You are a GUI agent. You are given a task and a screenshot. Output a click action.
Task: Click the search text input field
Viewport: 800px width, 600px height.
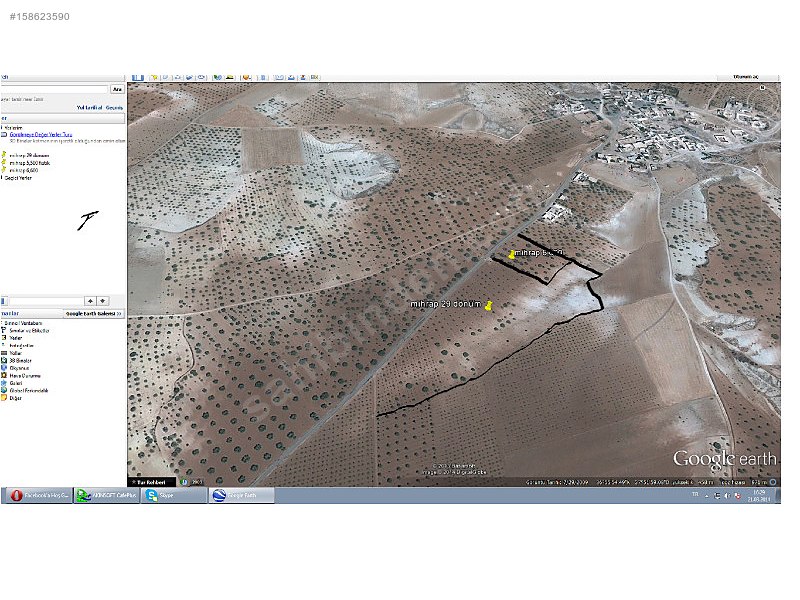pos(55,89)
